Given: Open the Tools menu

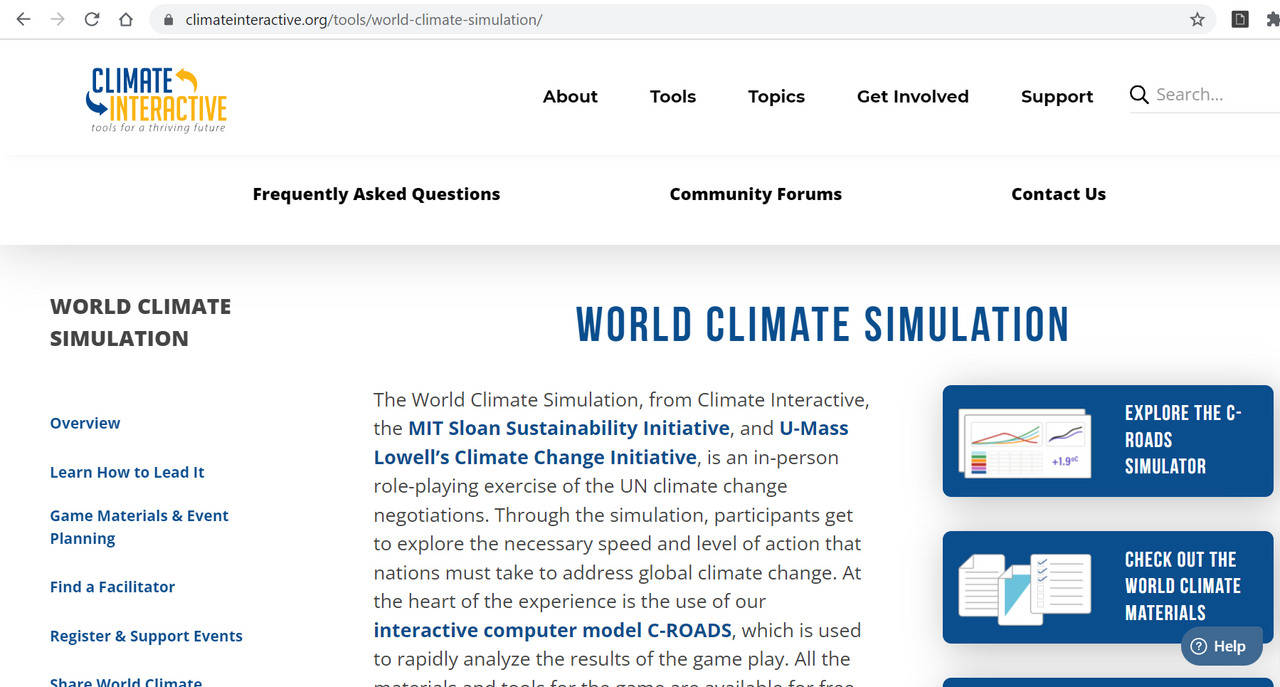Looking at the screenshot, I should coord(672,96).
